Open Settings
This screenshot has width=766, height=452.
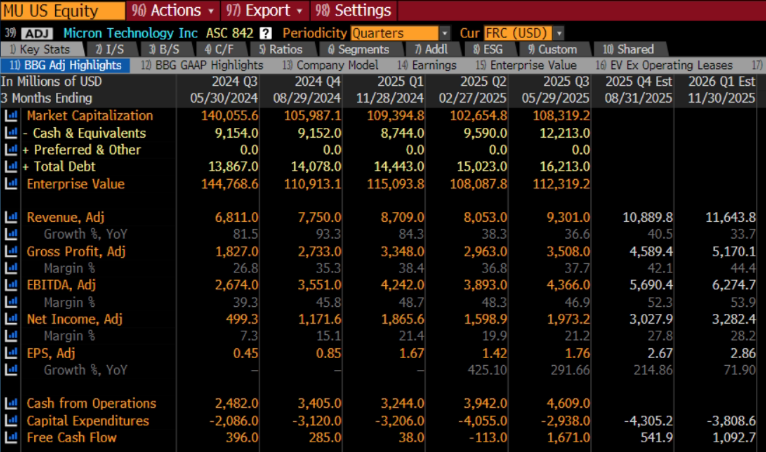pos(353,10)
